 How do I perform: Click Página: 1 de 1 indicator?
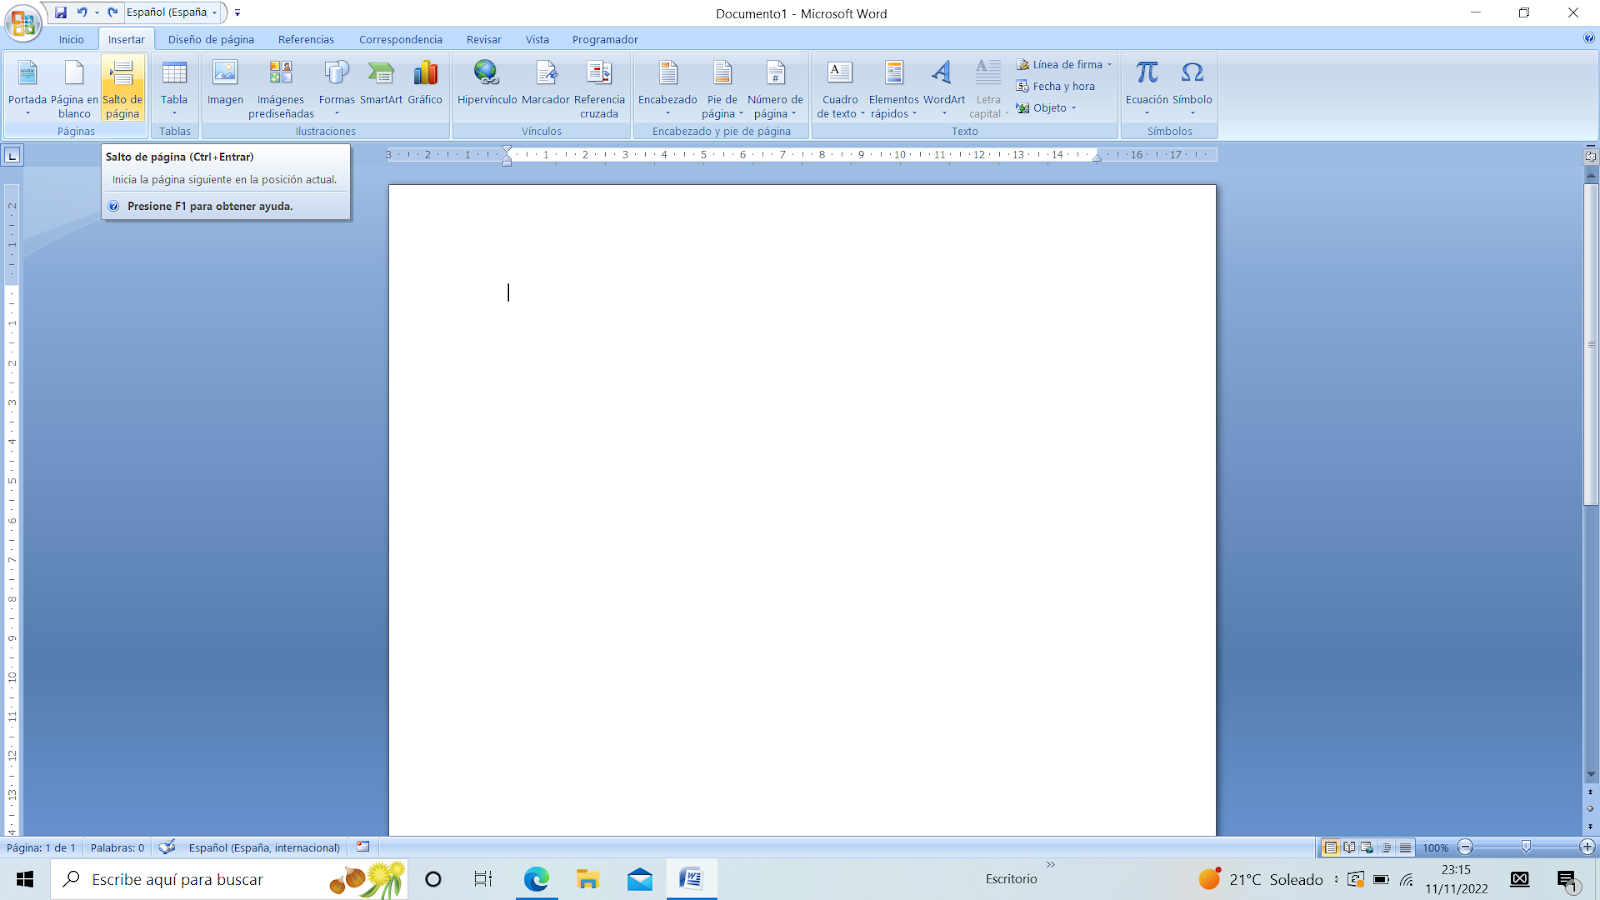41,847
